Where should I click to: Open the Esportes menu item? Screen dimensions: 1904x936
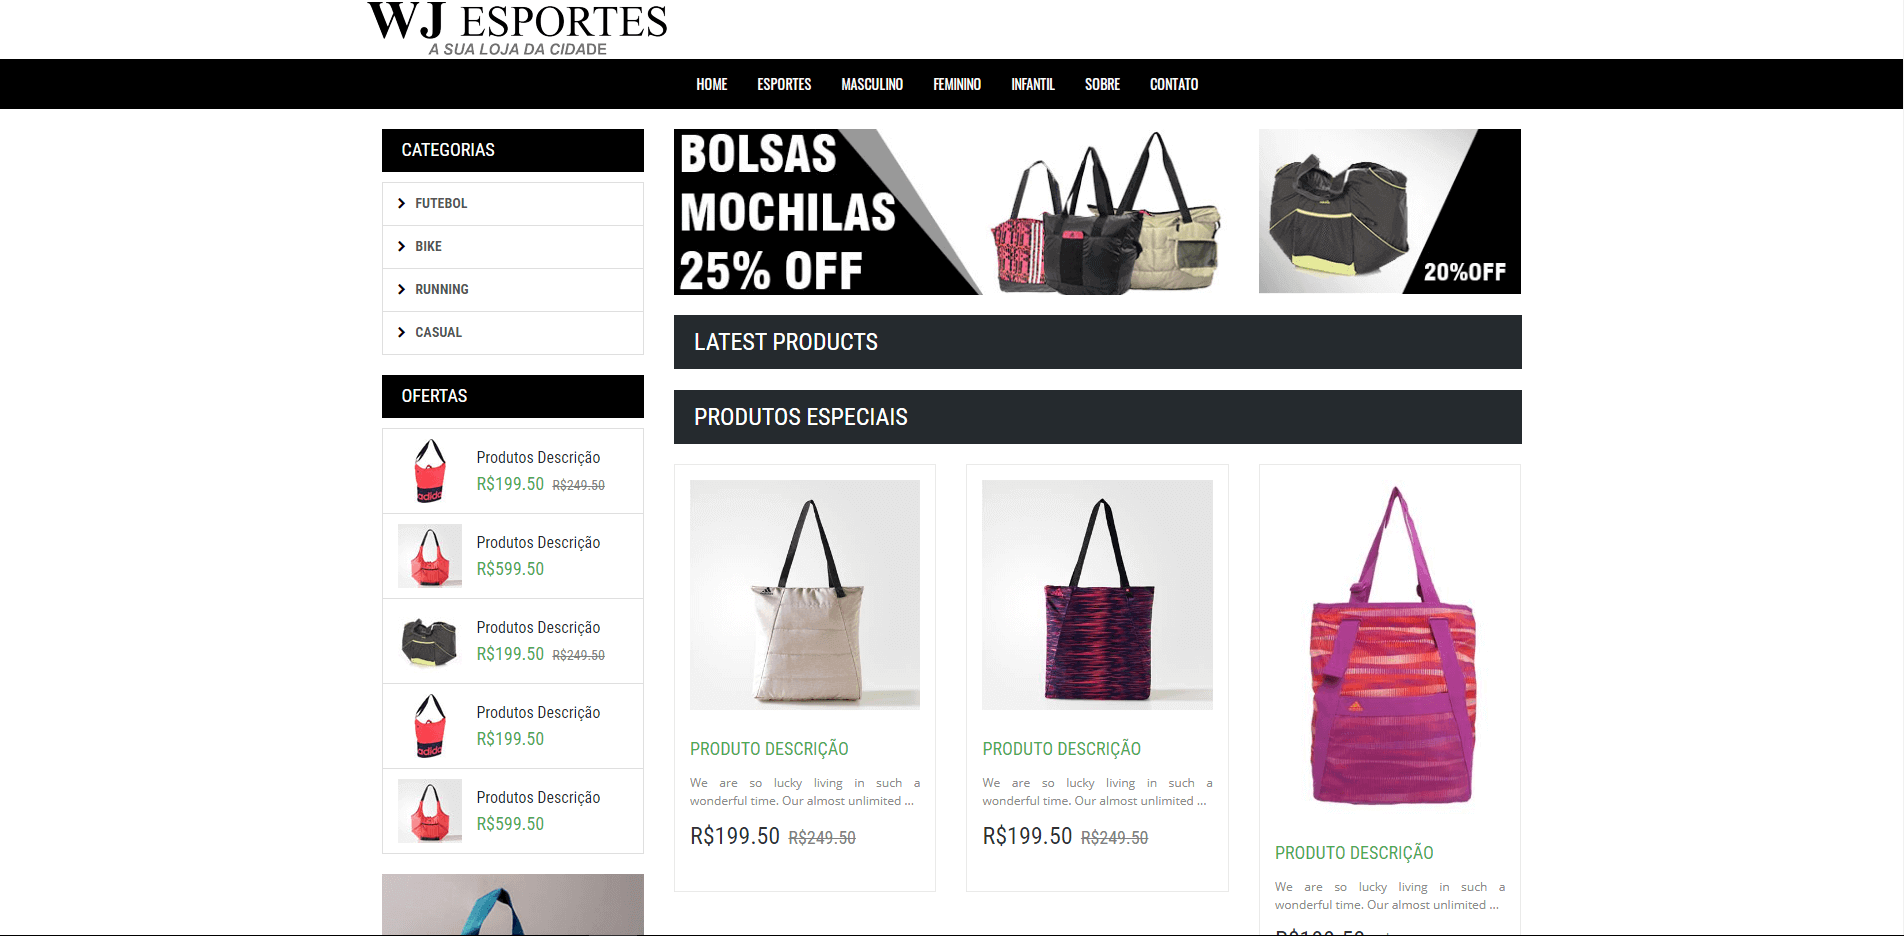pos(784,84)
